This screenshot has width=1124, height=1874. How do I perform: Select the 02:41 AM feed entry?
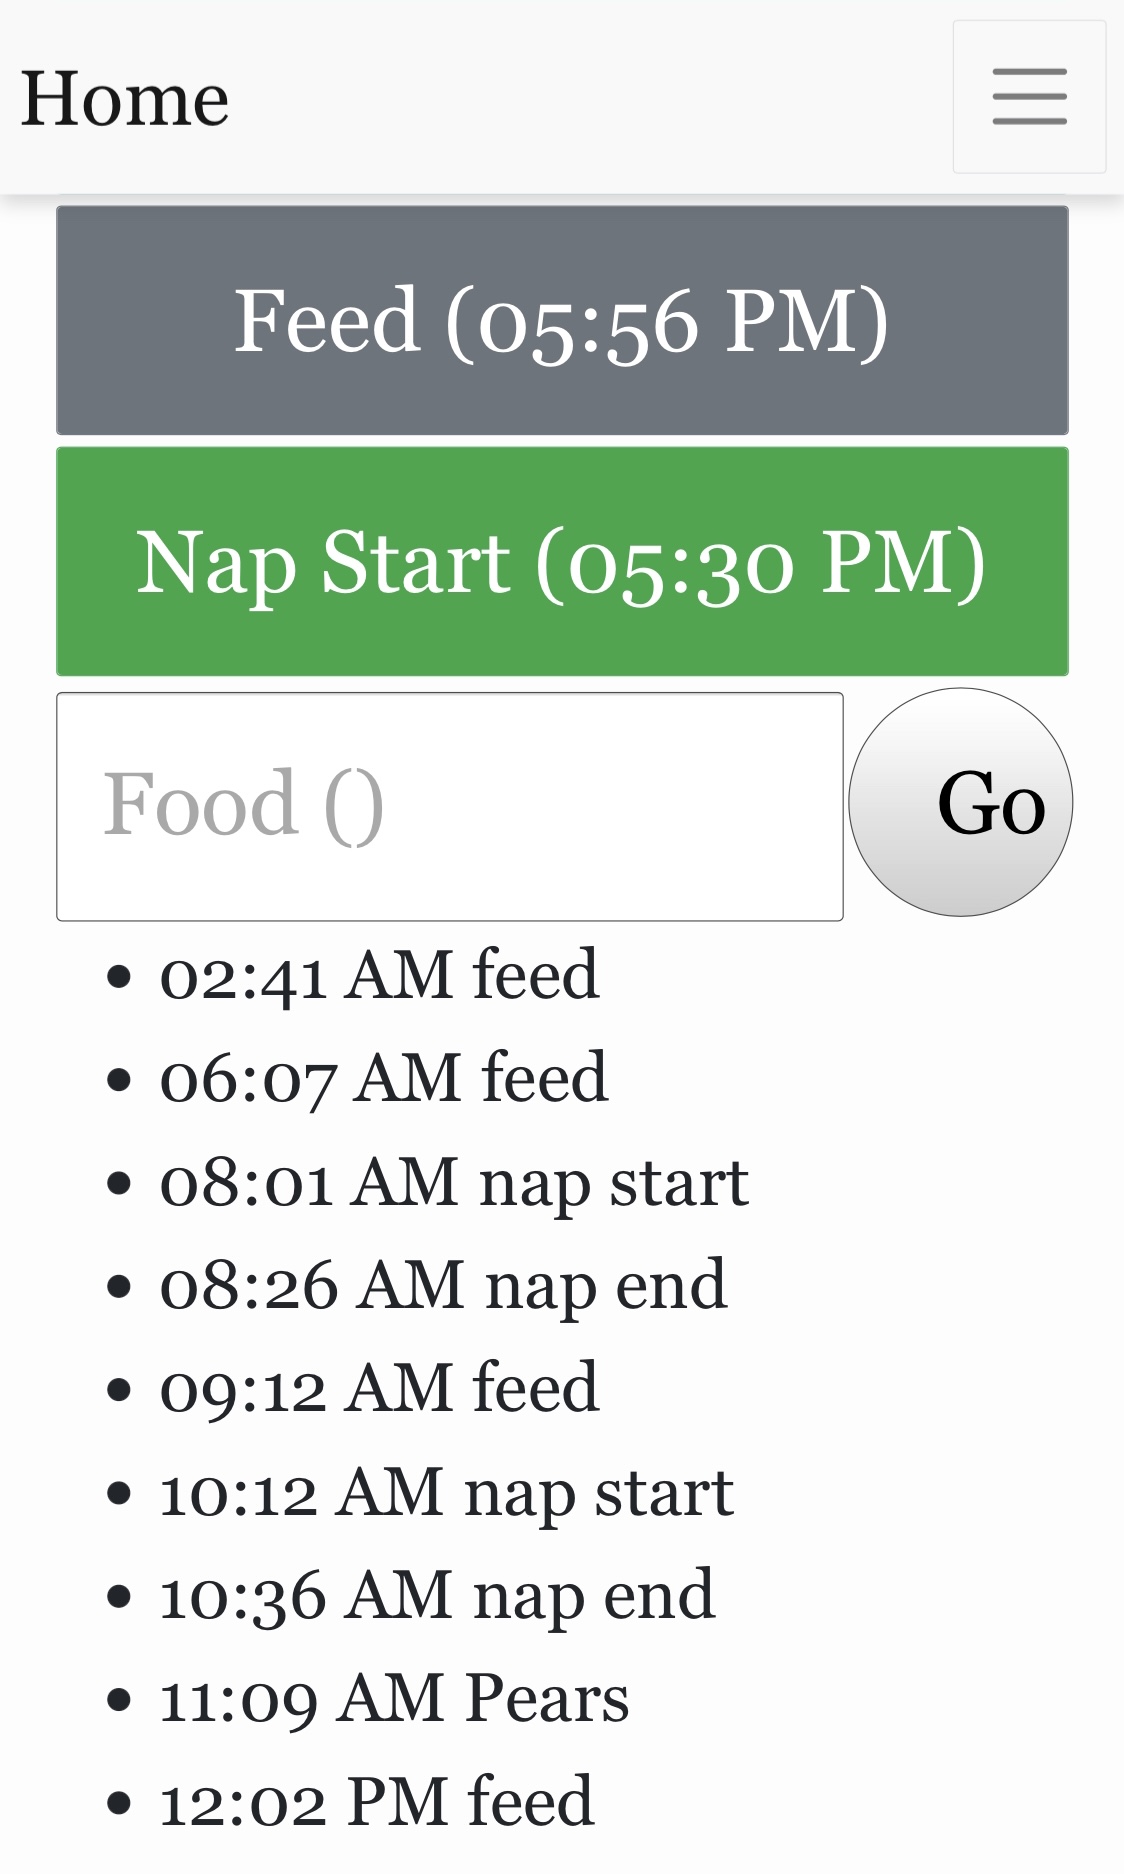tap(379, 975)
